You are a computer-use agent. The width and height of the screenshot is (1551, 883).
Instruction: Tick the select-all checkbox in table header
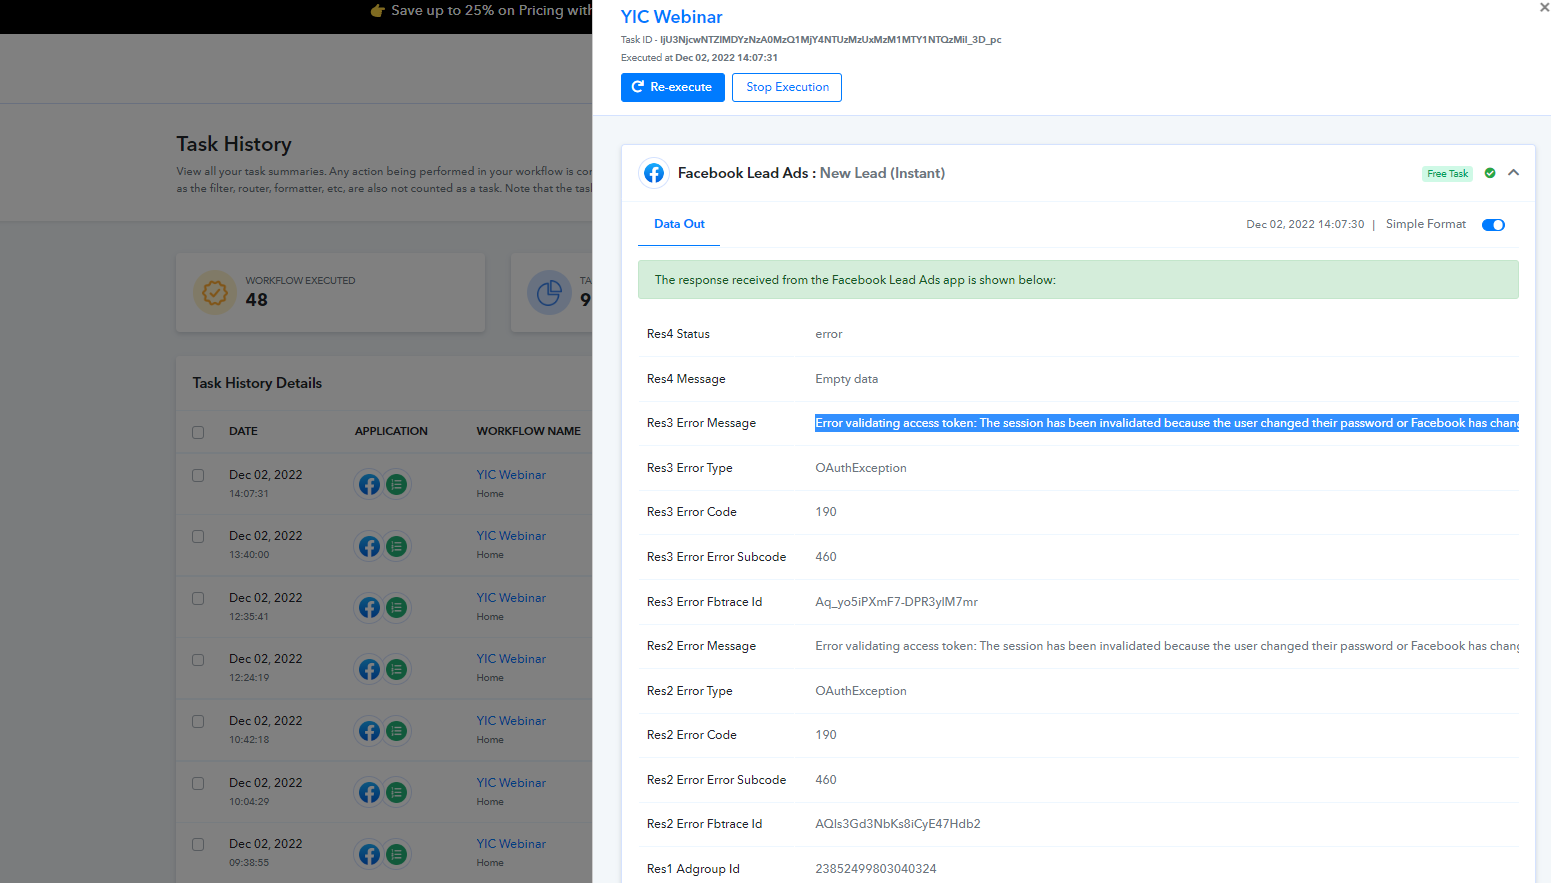point(198,432)
